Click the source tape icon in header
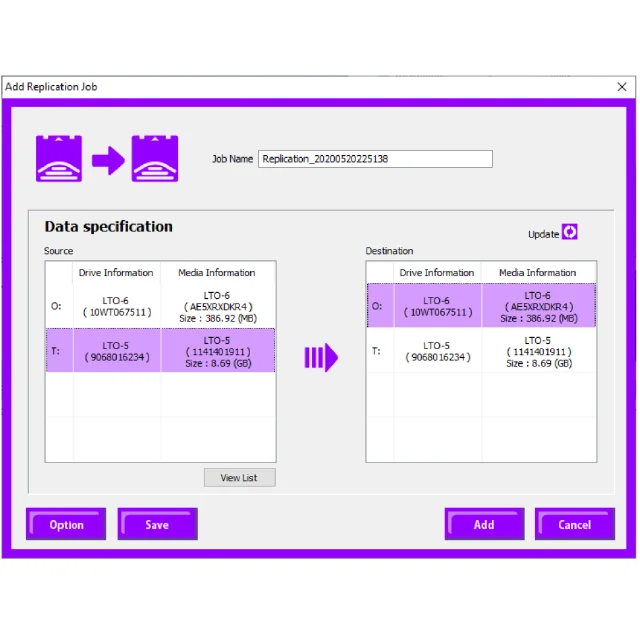The width and height of the screenshot is (640, 640). [59, 159]
